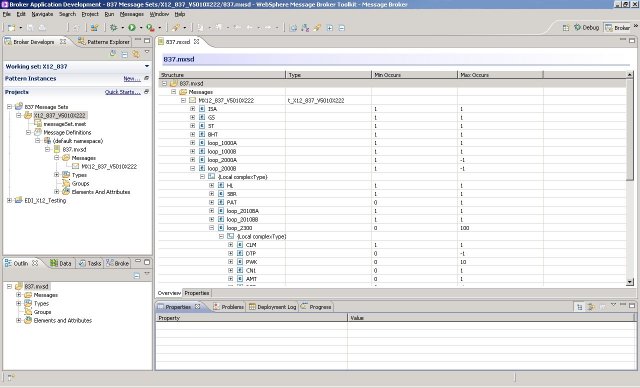
Task: Click the Structure column header
Action: [222, 75]
